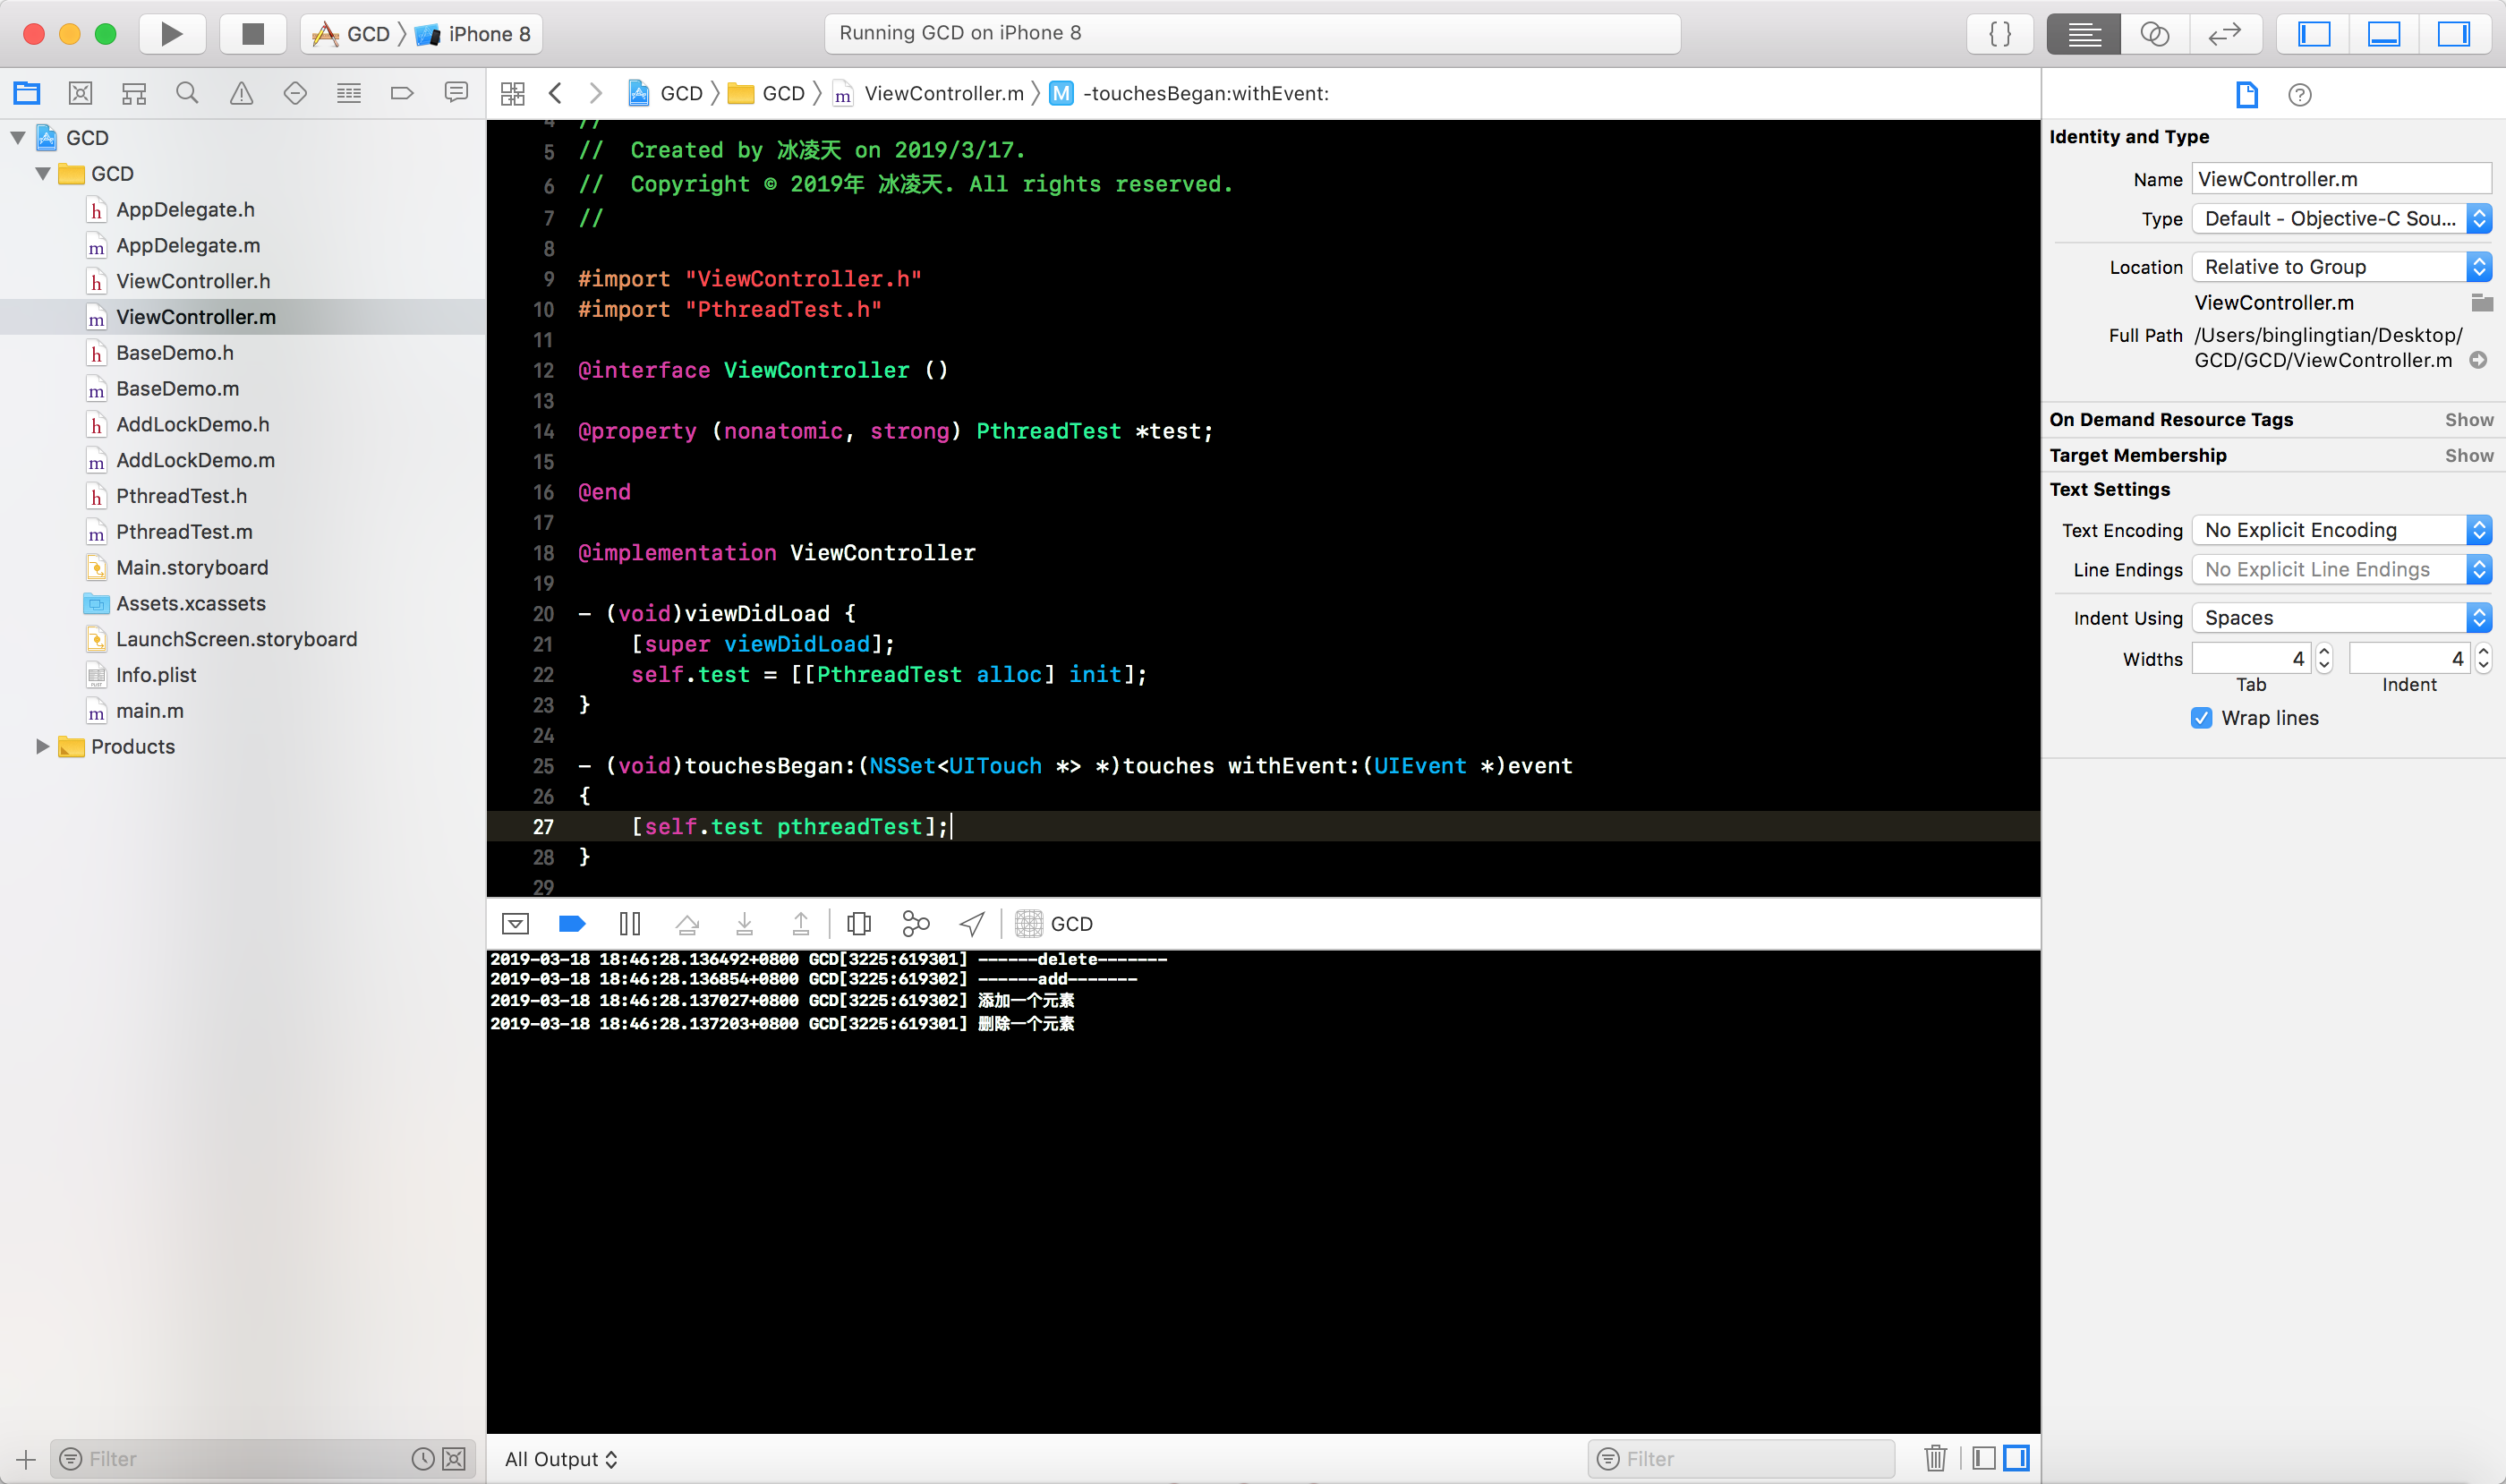Open Line Endings dropdown

click(2342, 570)
